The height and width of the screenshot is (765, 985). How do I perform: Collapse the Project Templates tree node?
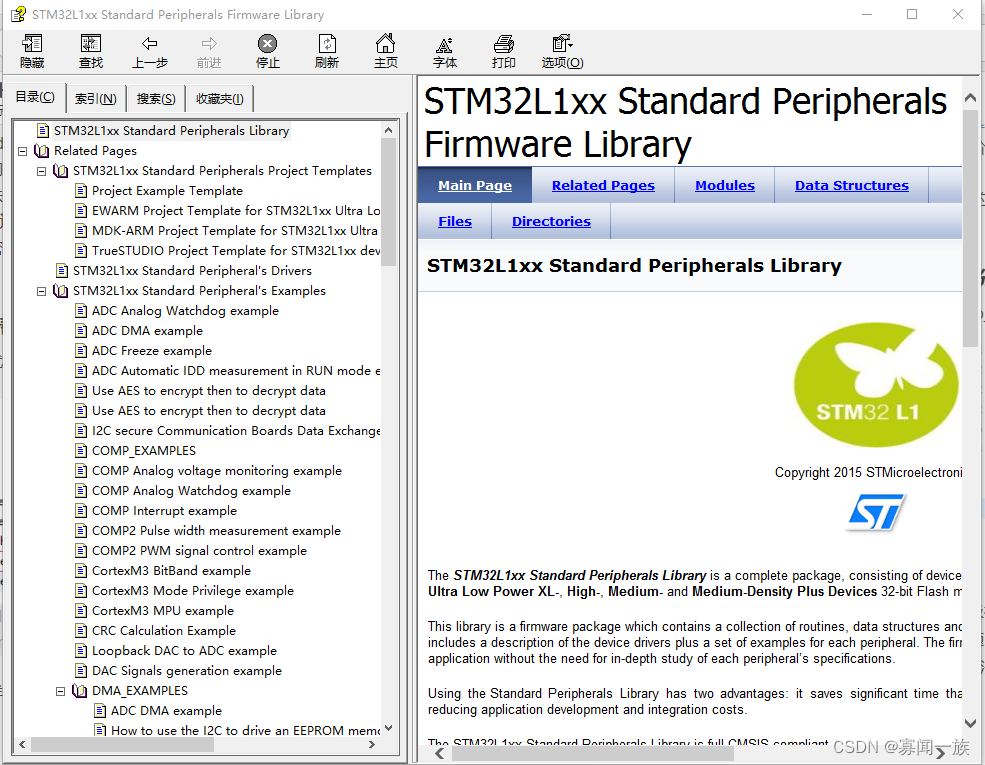[x=41, y=171]
